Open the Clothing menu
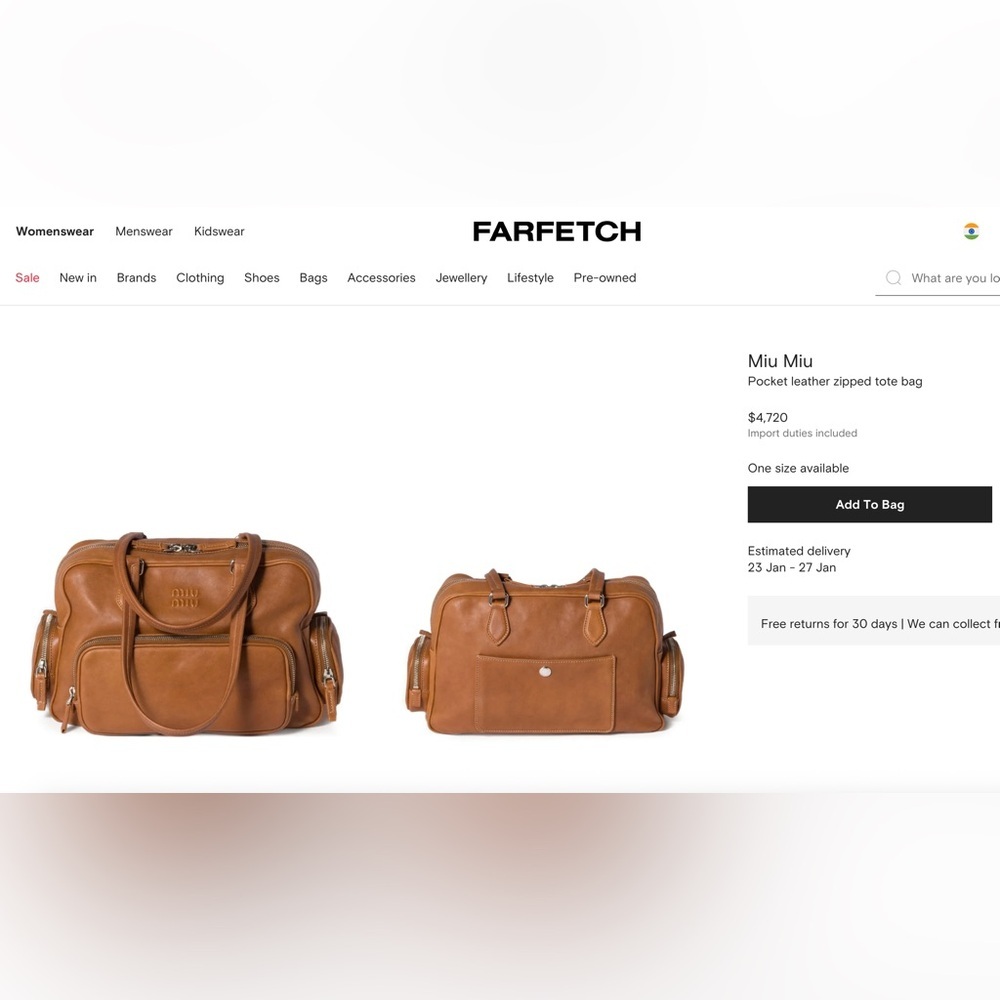This screenshot has height=1000, width=1000. tap(200, 277)
